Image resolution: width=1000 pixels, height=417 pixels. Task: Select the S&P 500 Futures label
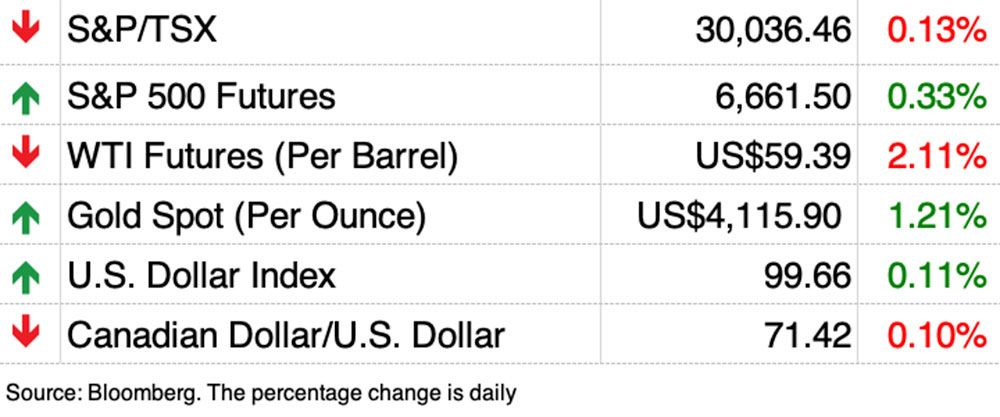pos(201,97)
